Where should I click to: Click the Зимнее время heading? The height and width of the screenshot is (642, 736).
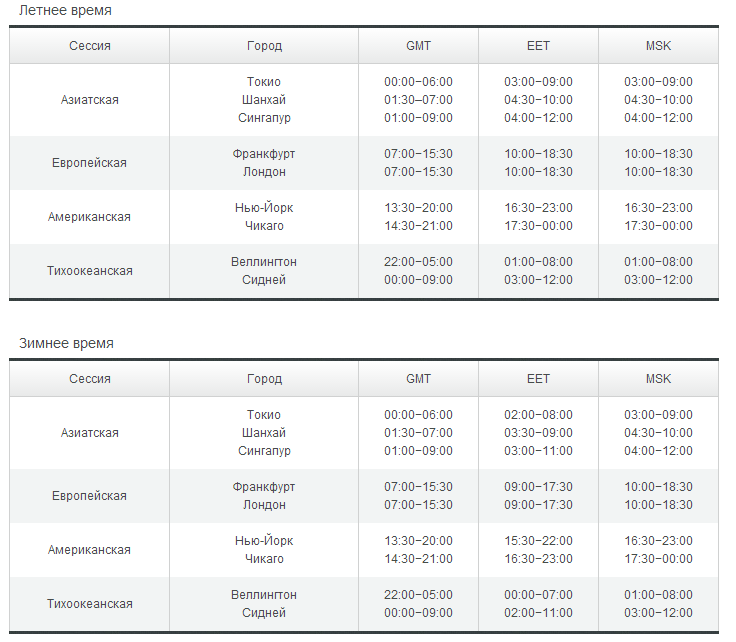click(66, 343)
